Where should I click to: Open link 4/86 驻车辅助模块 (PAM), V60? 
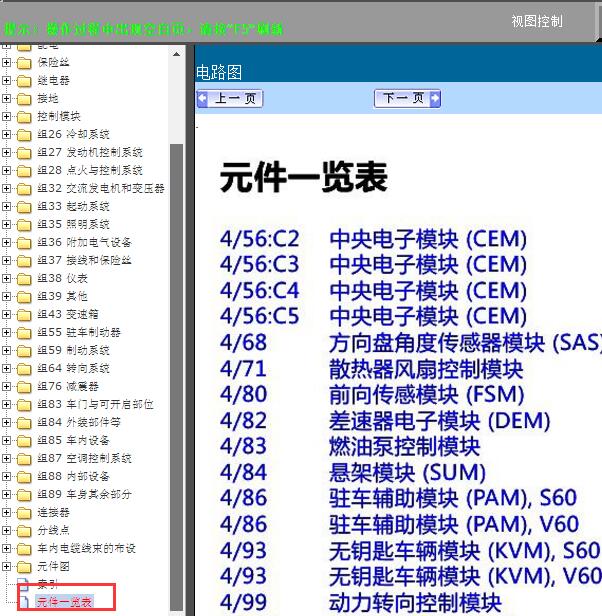tap(399, 524)
